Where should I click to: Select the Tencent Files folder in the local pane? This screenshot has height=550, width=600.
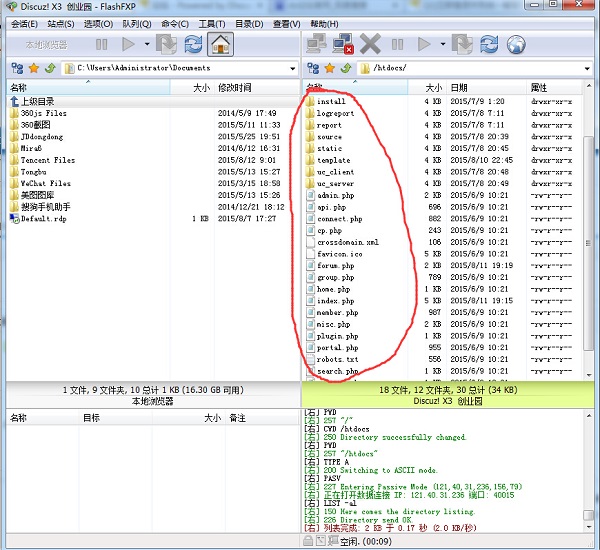47,160
